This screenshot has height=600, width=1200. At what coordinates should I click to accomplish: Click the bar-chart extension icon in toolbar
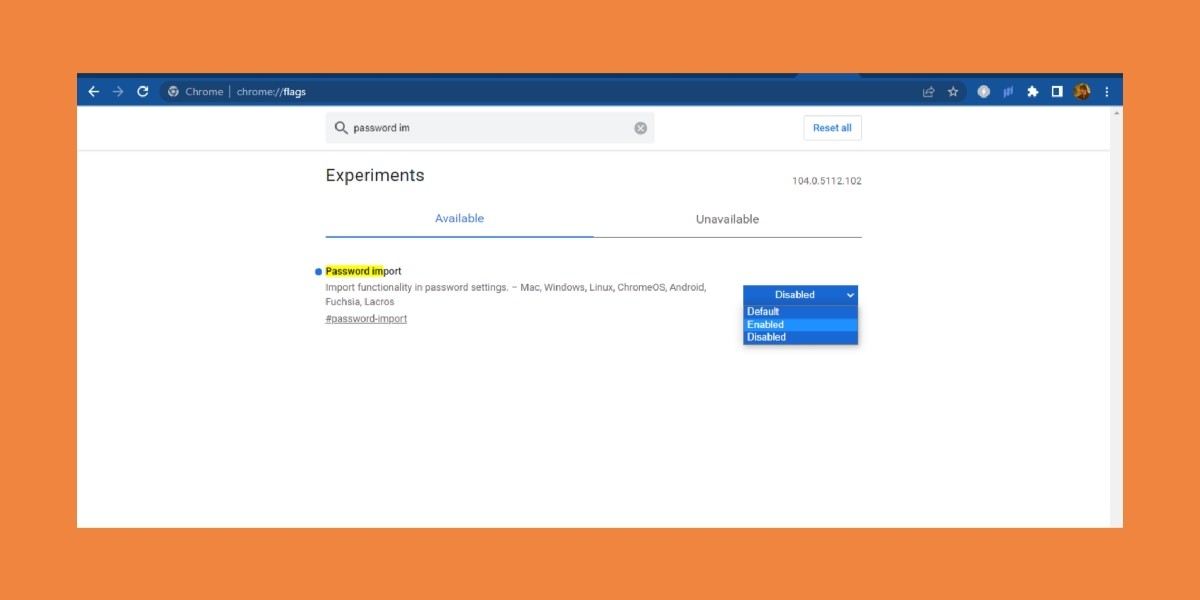click(1007, 91)
